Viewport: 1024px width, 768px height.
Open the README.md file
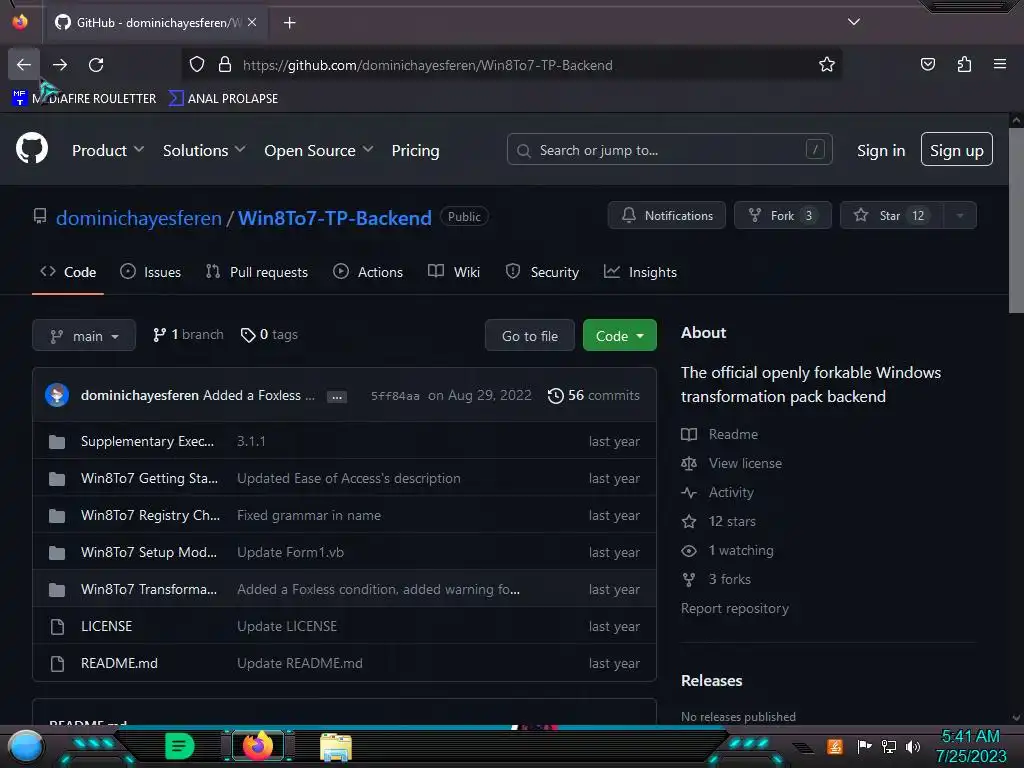click(x=119, y=664)
